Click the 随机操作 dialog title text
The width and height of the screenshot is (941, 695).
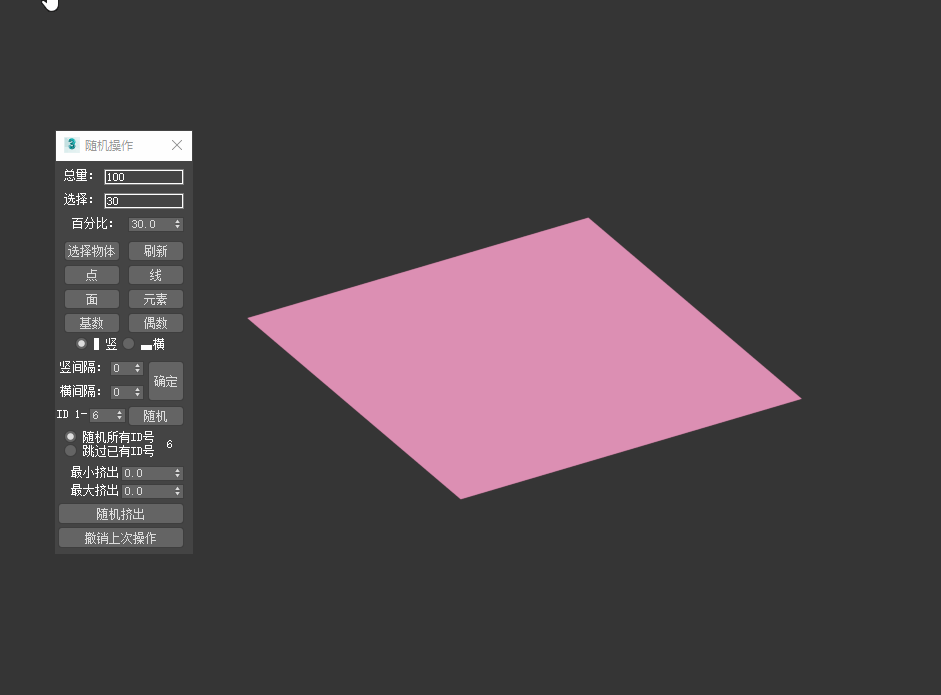pyautogui.click(x=109, y=145)
